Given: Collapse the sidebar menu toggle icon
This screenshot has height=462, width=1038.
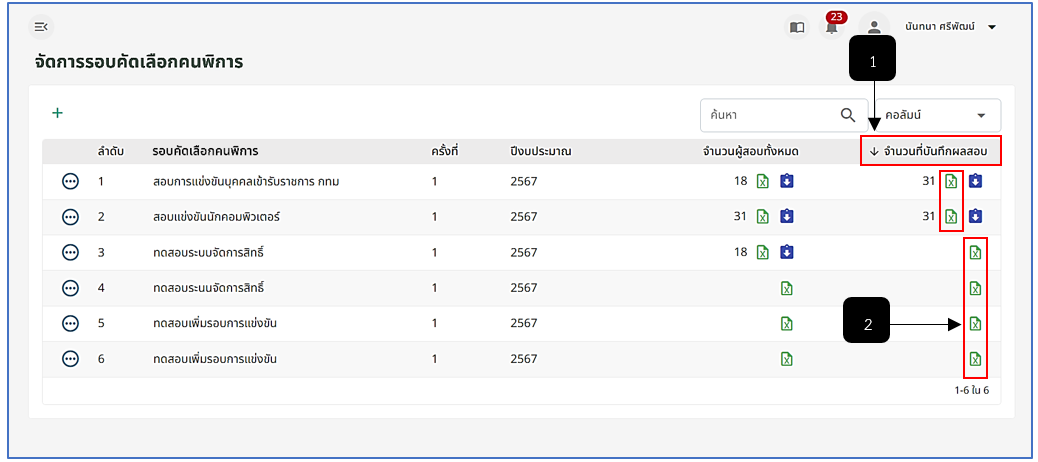Looking at the screenshot, I should pyautogui.click(x=41, y=27).
